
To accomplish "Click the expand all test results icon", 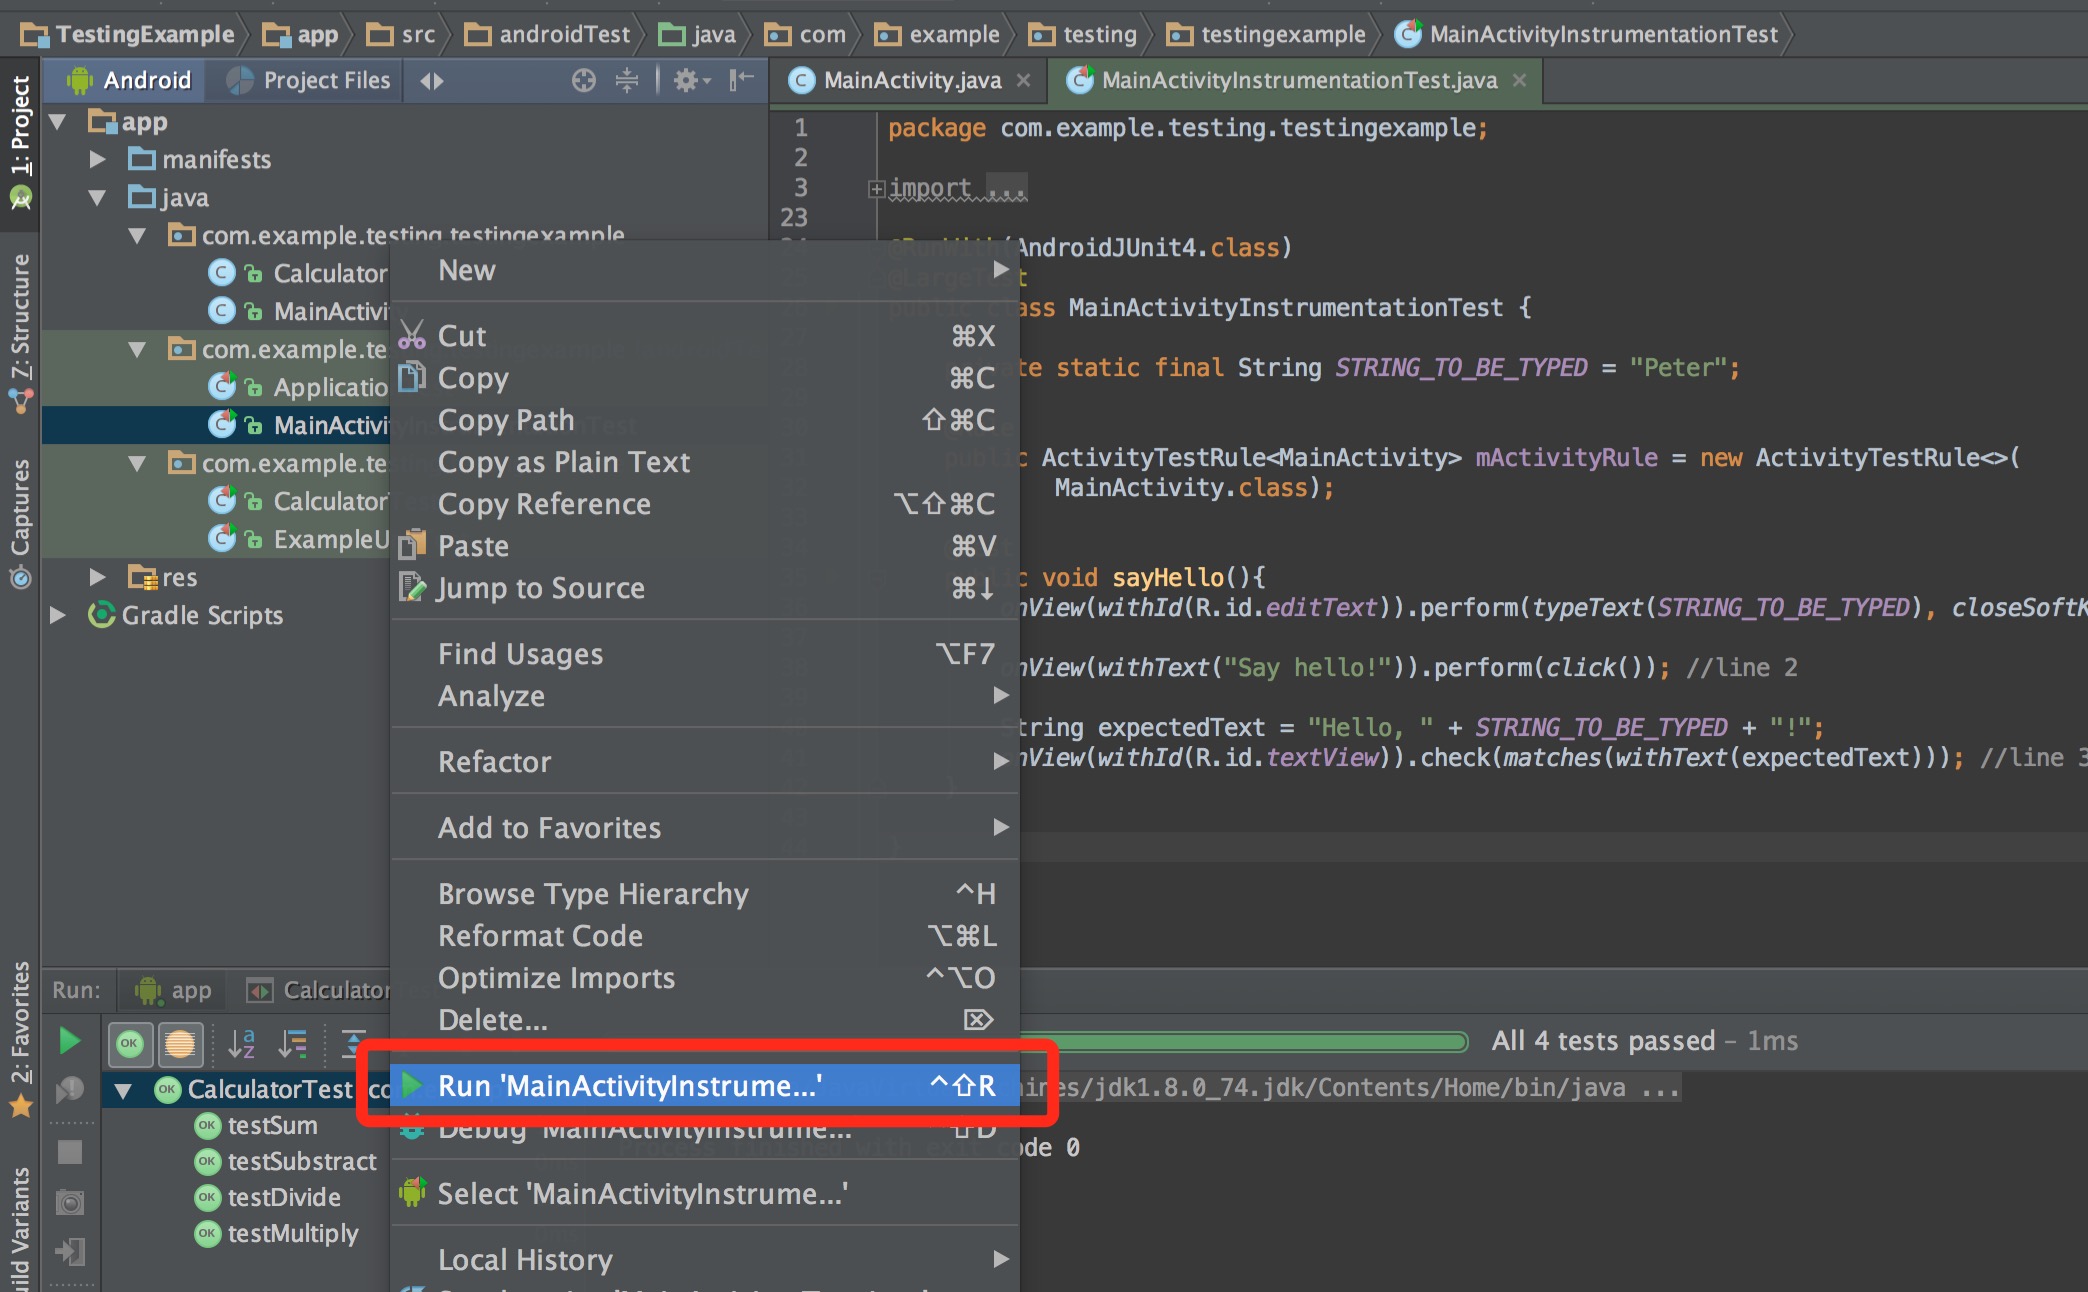I will (x=353, y=1044).
